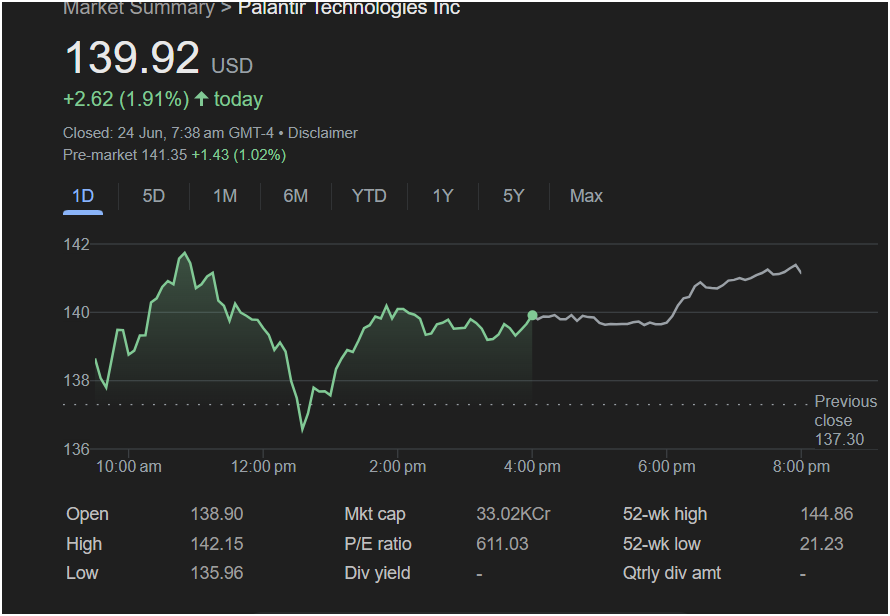The height and width of the screenshot is (616, 890).
Task: Click the 52-wk high value 144.86
Action: [826, 514]
